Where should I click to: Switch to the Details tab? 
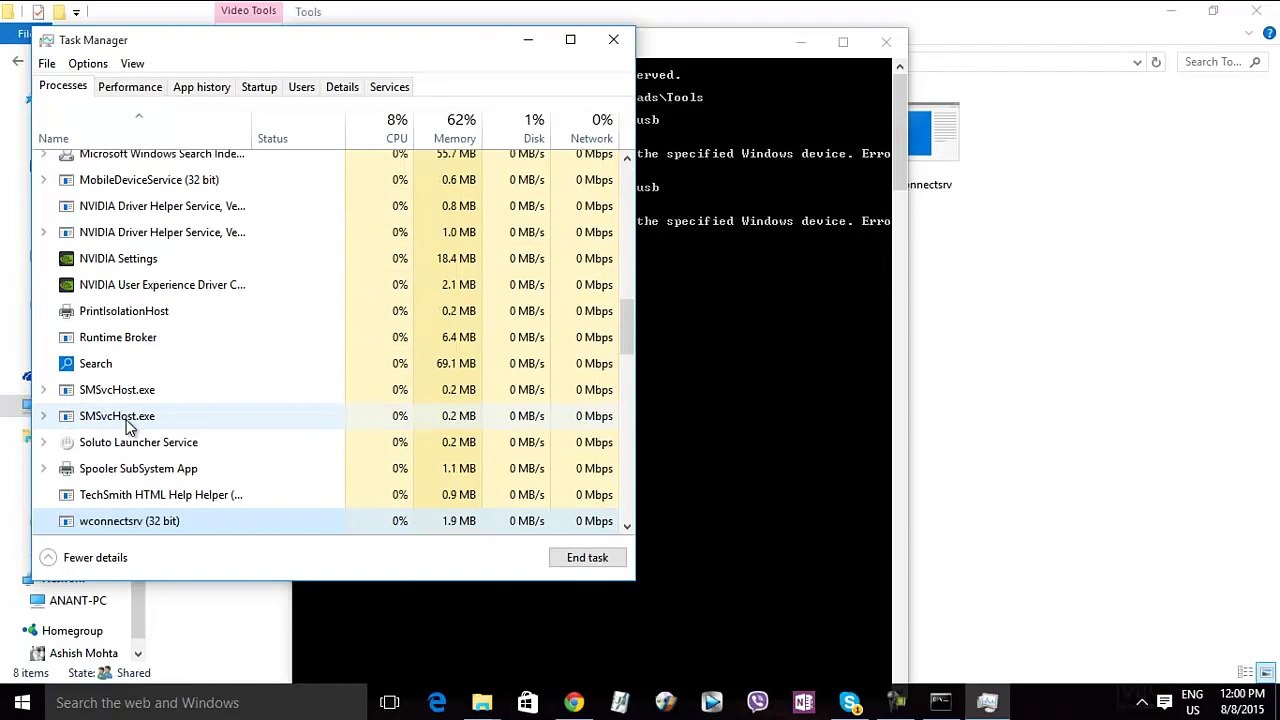(x=342, y=87)
